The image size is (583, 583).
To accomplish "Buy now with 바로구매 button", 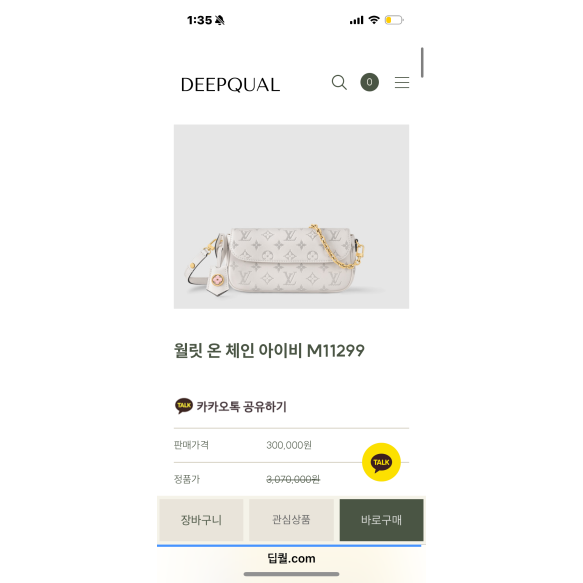I will [x=381, y=520].
